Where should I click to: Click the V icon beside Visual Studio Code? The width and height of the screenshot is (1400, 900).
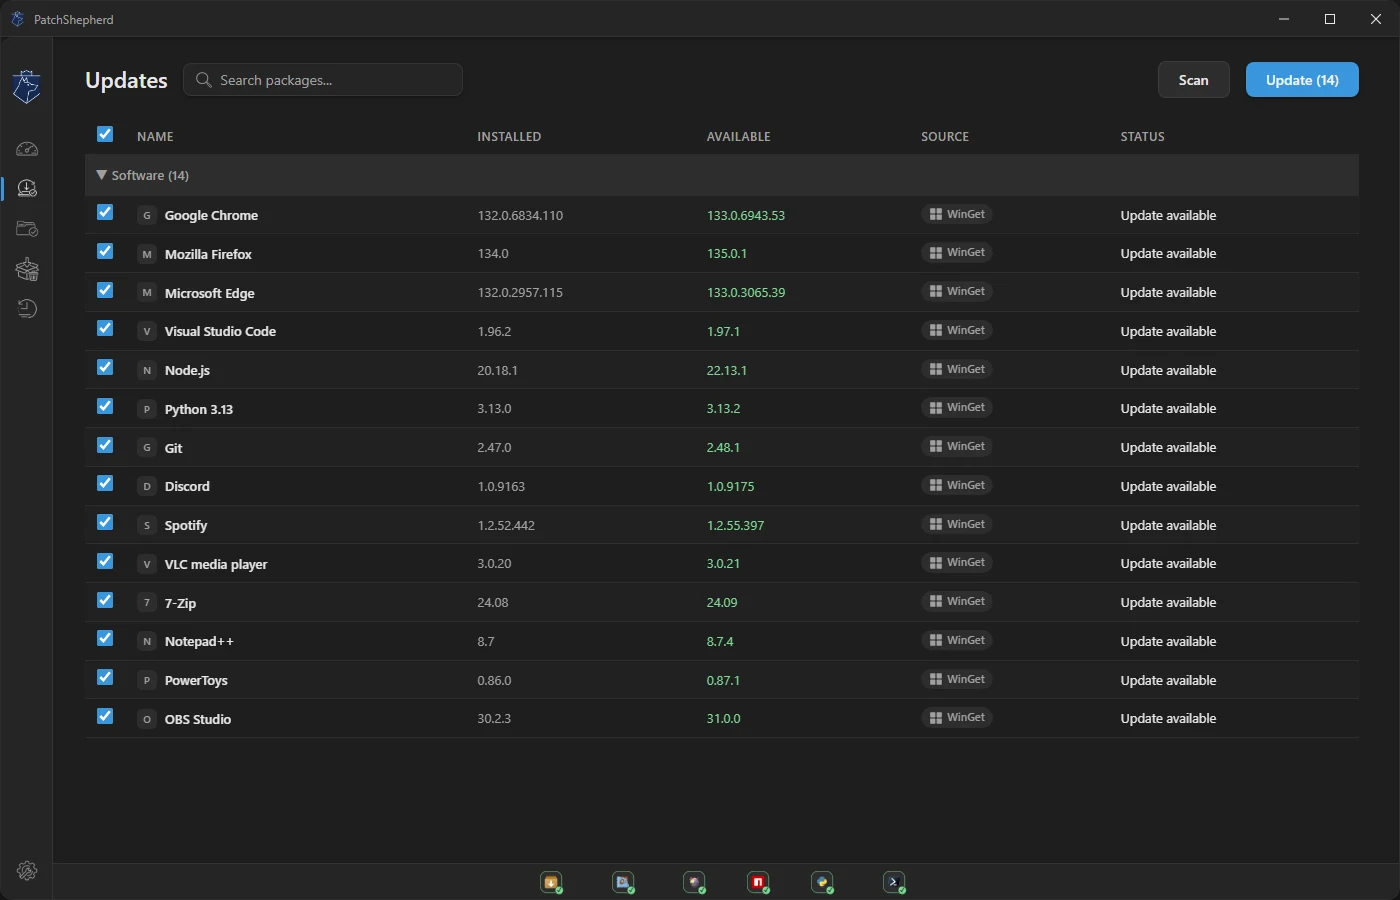(147, 331)
